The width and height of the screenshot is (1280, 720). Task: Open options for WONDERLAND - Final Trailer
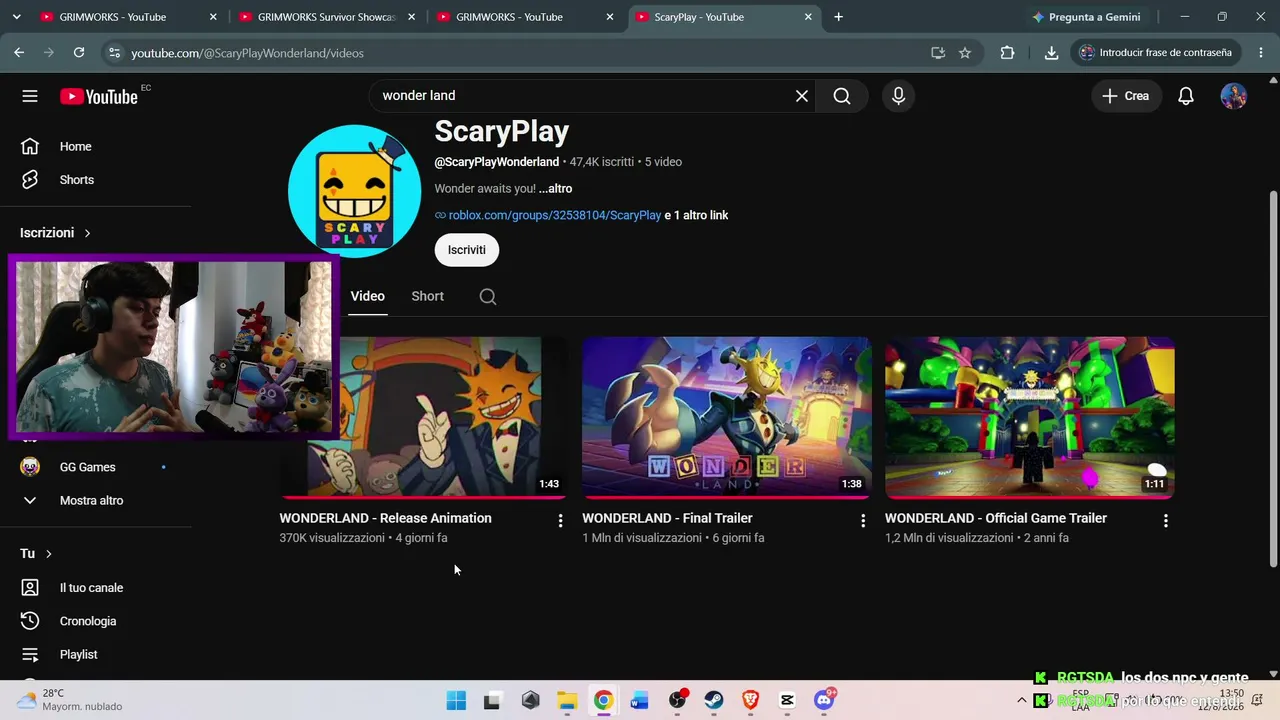pyautogui.click(x=863, y=520)
